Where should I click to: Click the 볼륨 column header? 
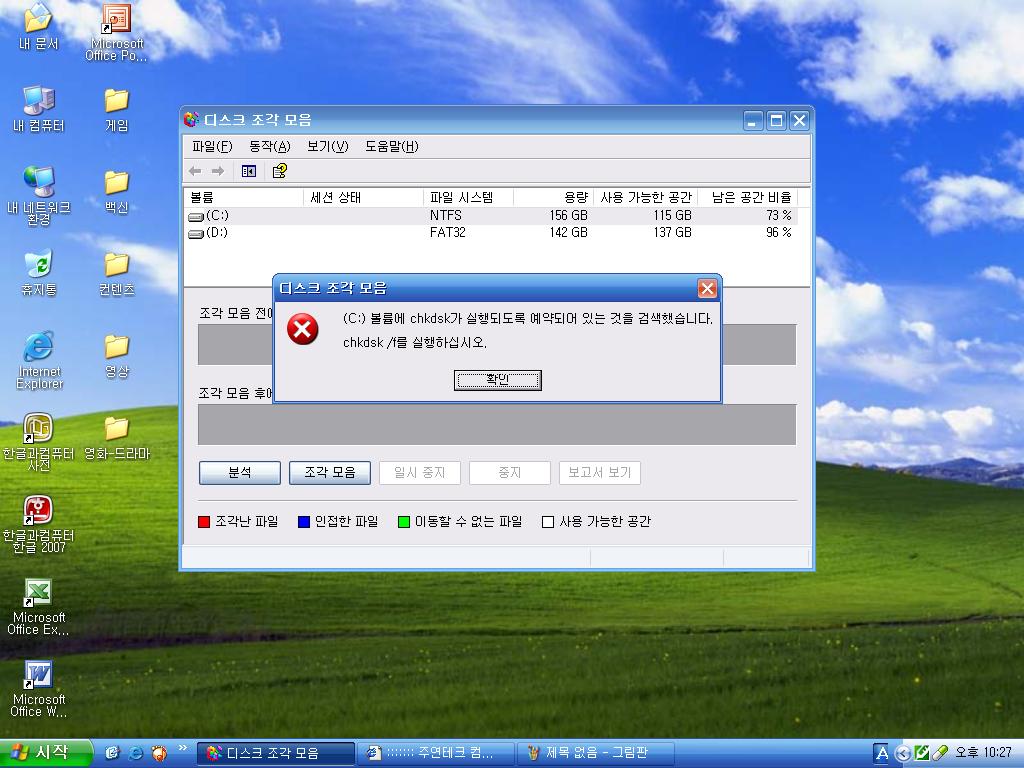pyautogui.click(x=245, y=197)
